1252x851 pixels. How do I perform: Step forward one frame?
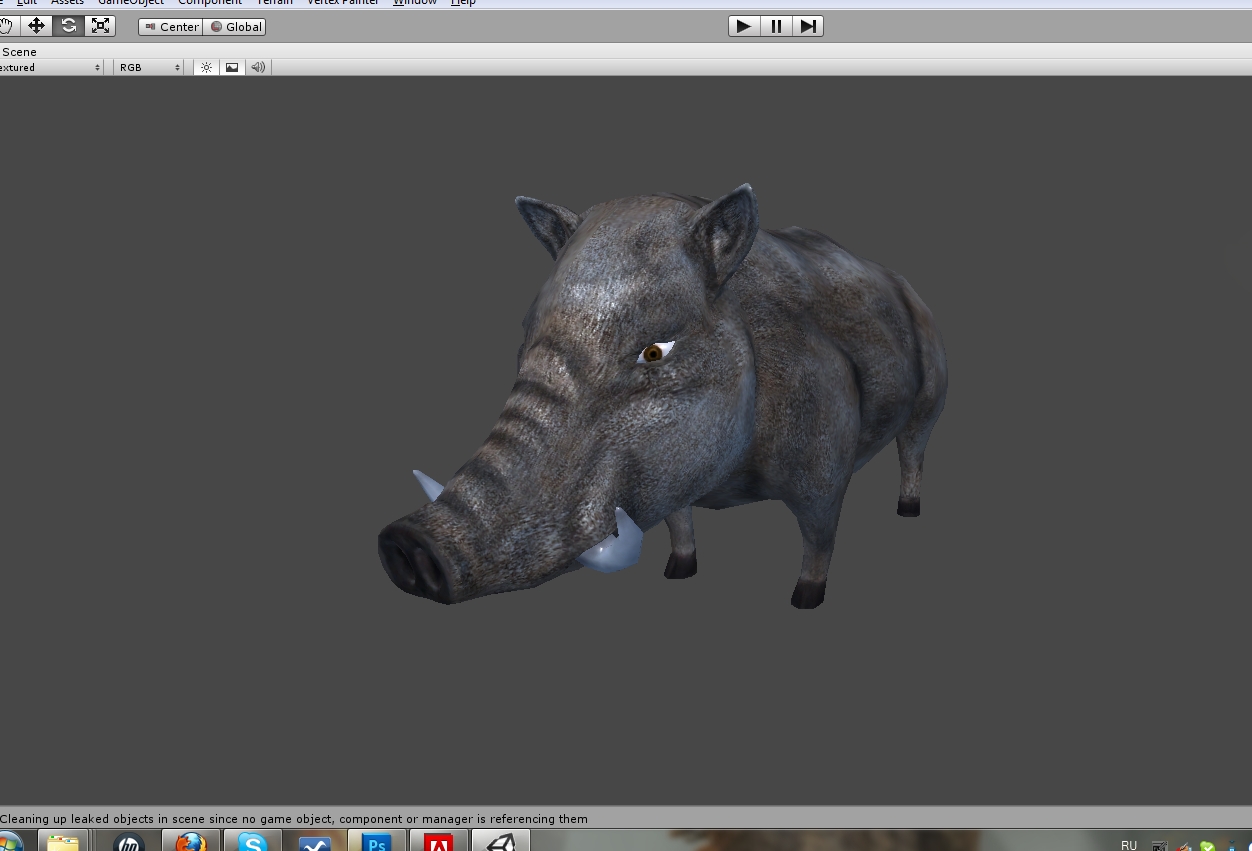807,26
